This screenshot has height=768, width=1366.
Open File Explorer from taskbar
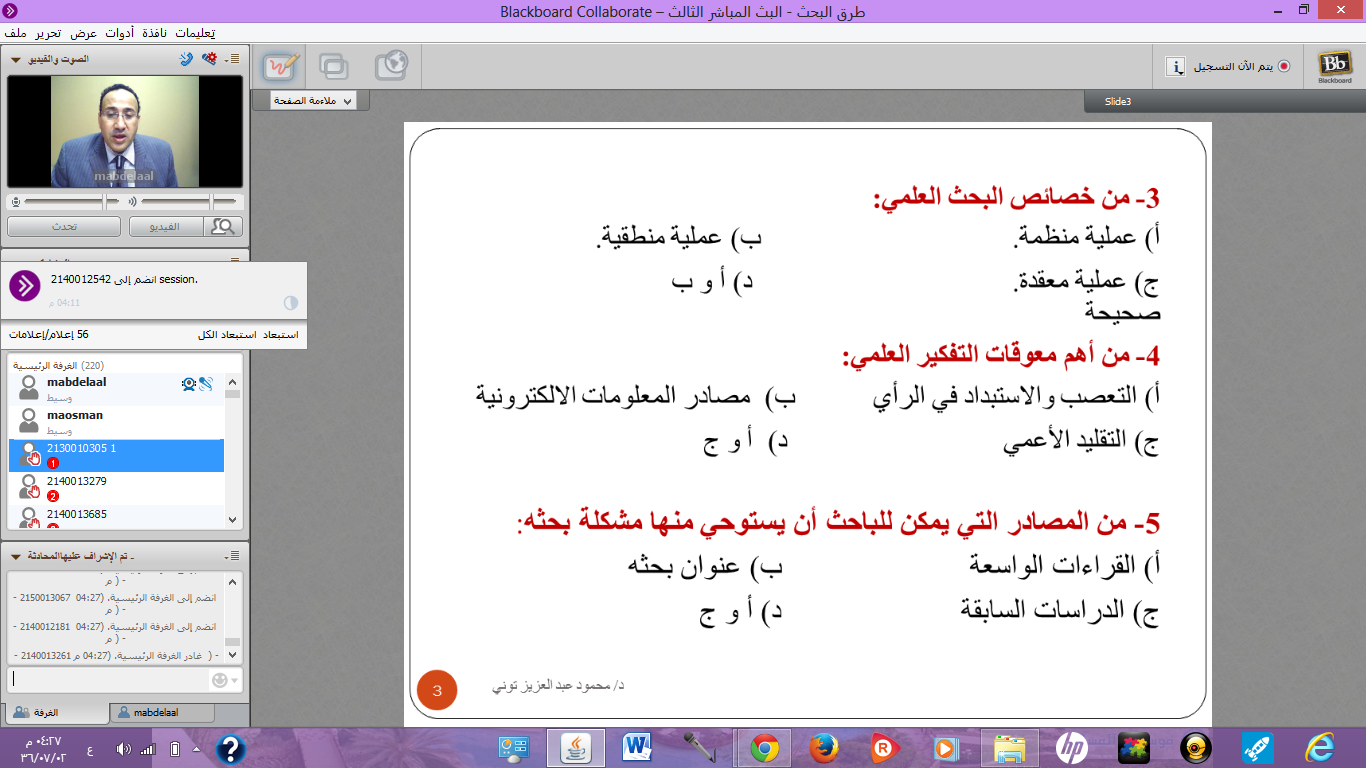[x=1009, y=747]
